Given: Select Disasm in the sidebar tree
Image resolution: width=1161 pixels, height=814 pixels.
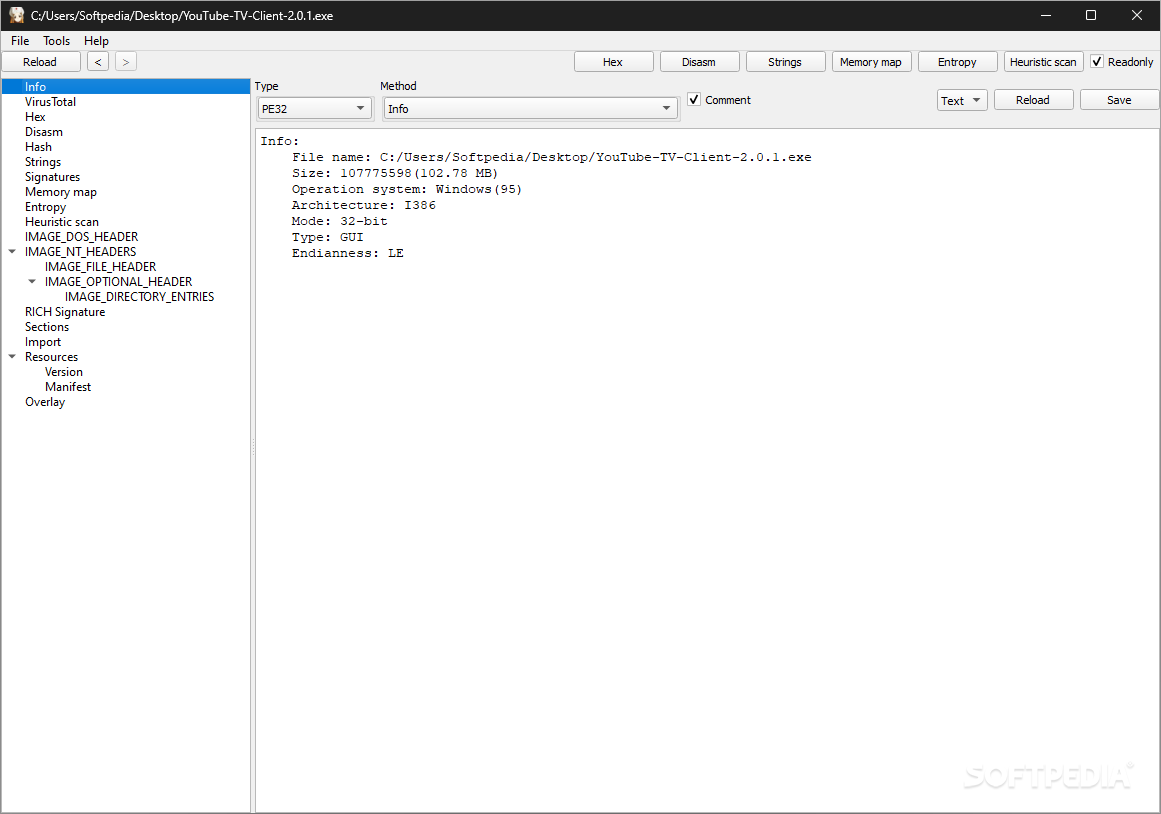Looking at the screenshot, I should tap(44, 132).
